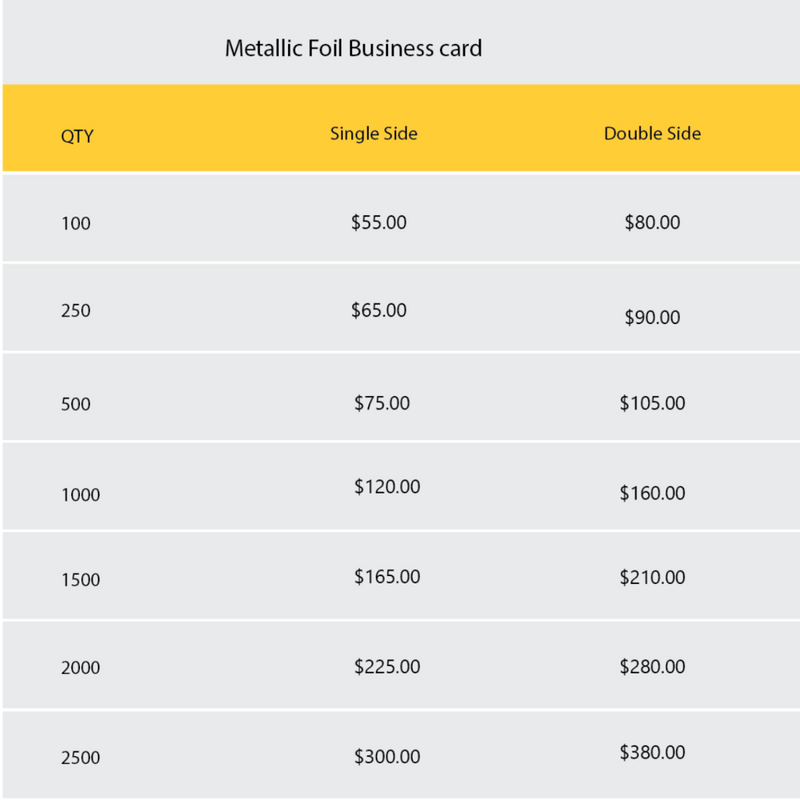Click the Metallic Foil Business card title

point(353,48)
